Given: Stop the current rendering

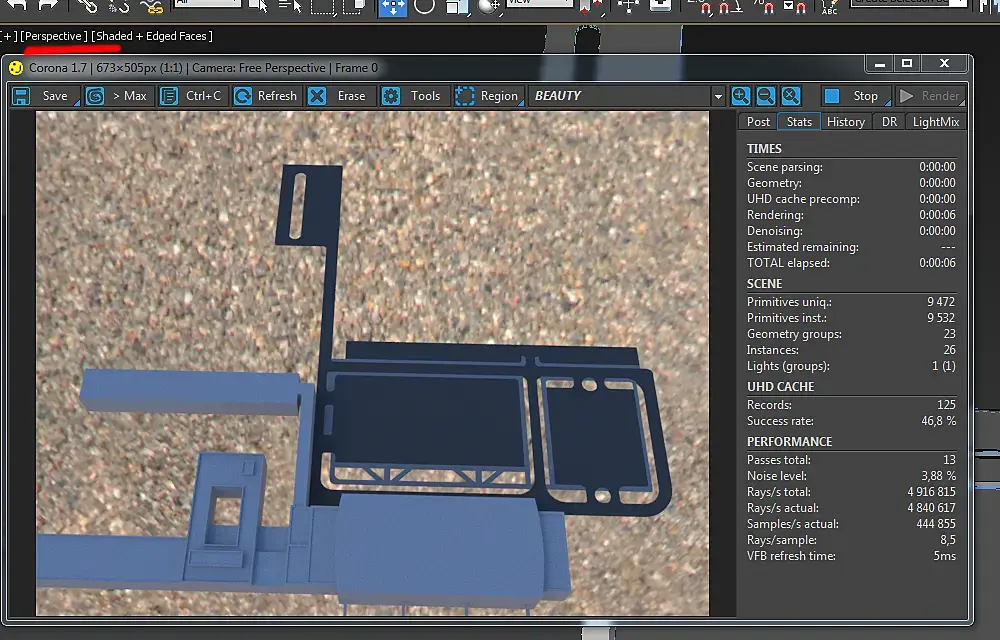Looking at the screenshot, I should click(x=853, y=96).
